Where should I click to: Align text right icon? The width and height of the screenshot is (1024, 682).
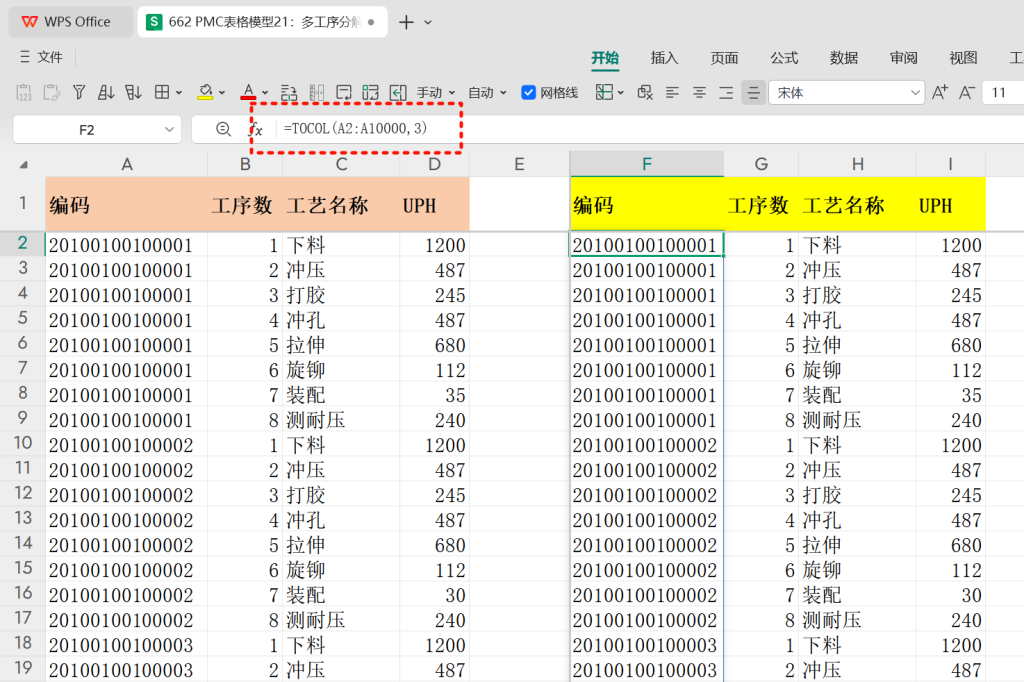click(726, 93)
